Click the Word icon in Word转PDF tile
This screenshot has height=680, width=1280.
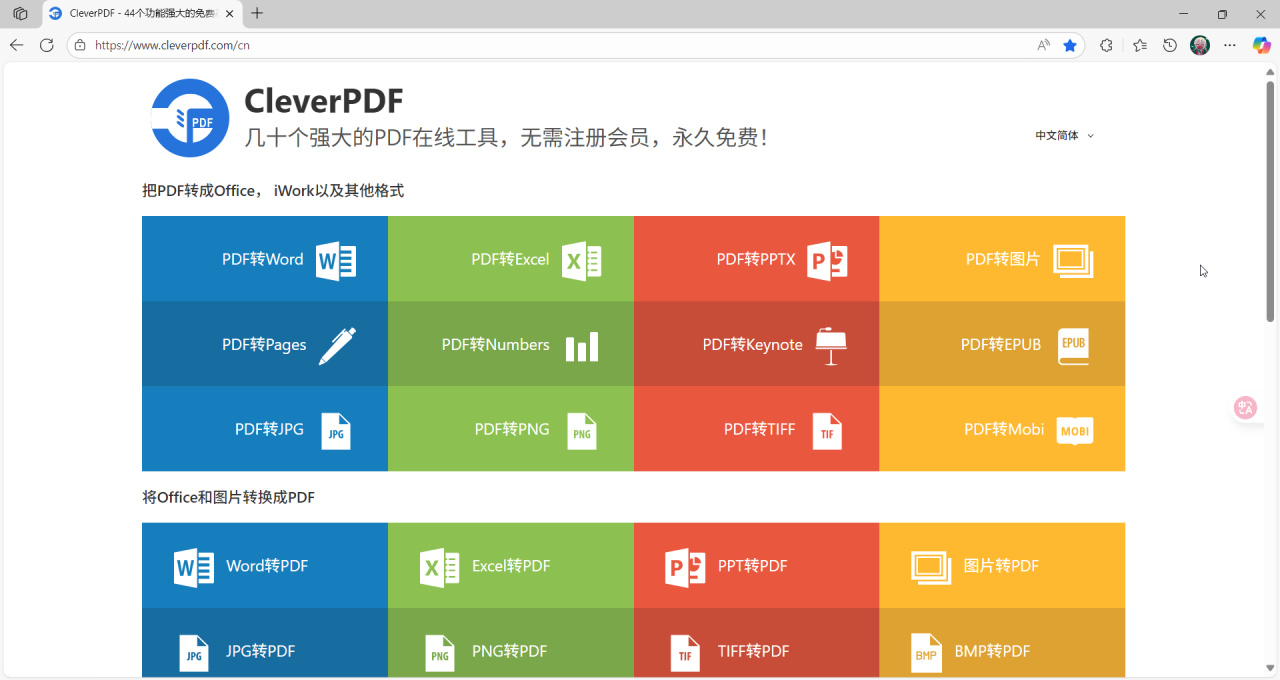click(194, 567)
